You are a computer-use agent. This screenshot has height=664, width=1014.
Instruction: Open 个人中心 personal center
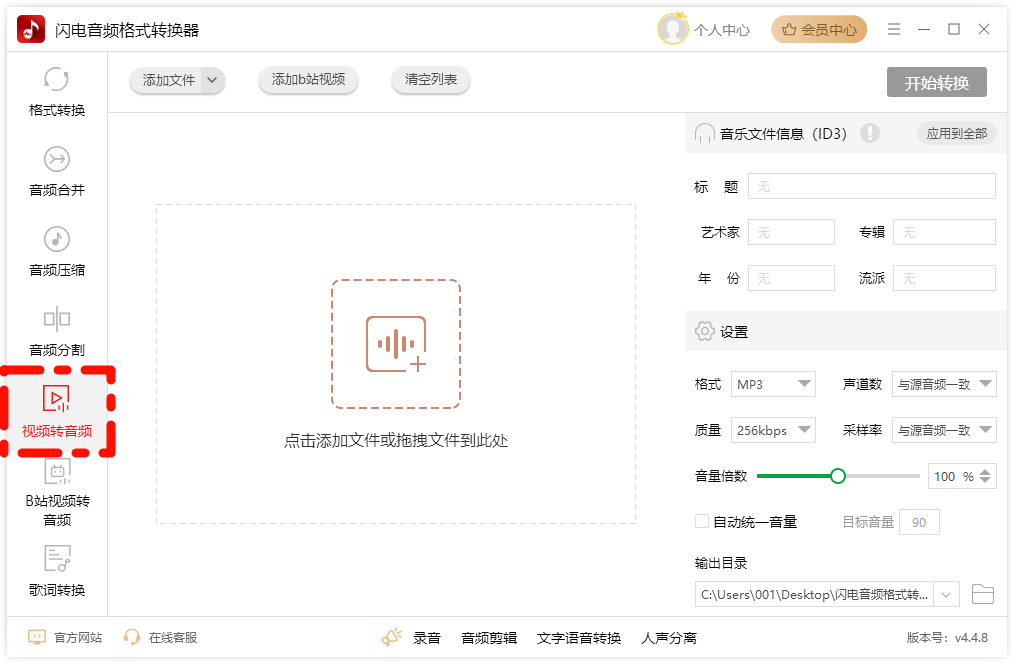[722, 30]
